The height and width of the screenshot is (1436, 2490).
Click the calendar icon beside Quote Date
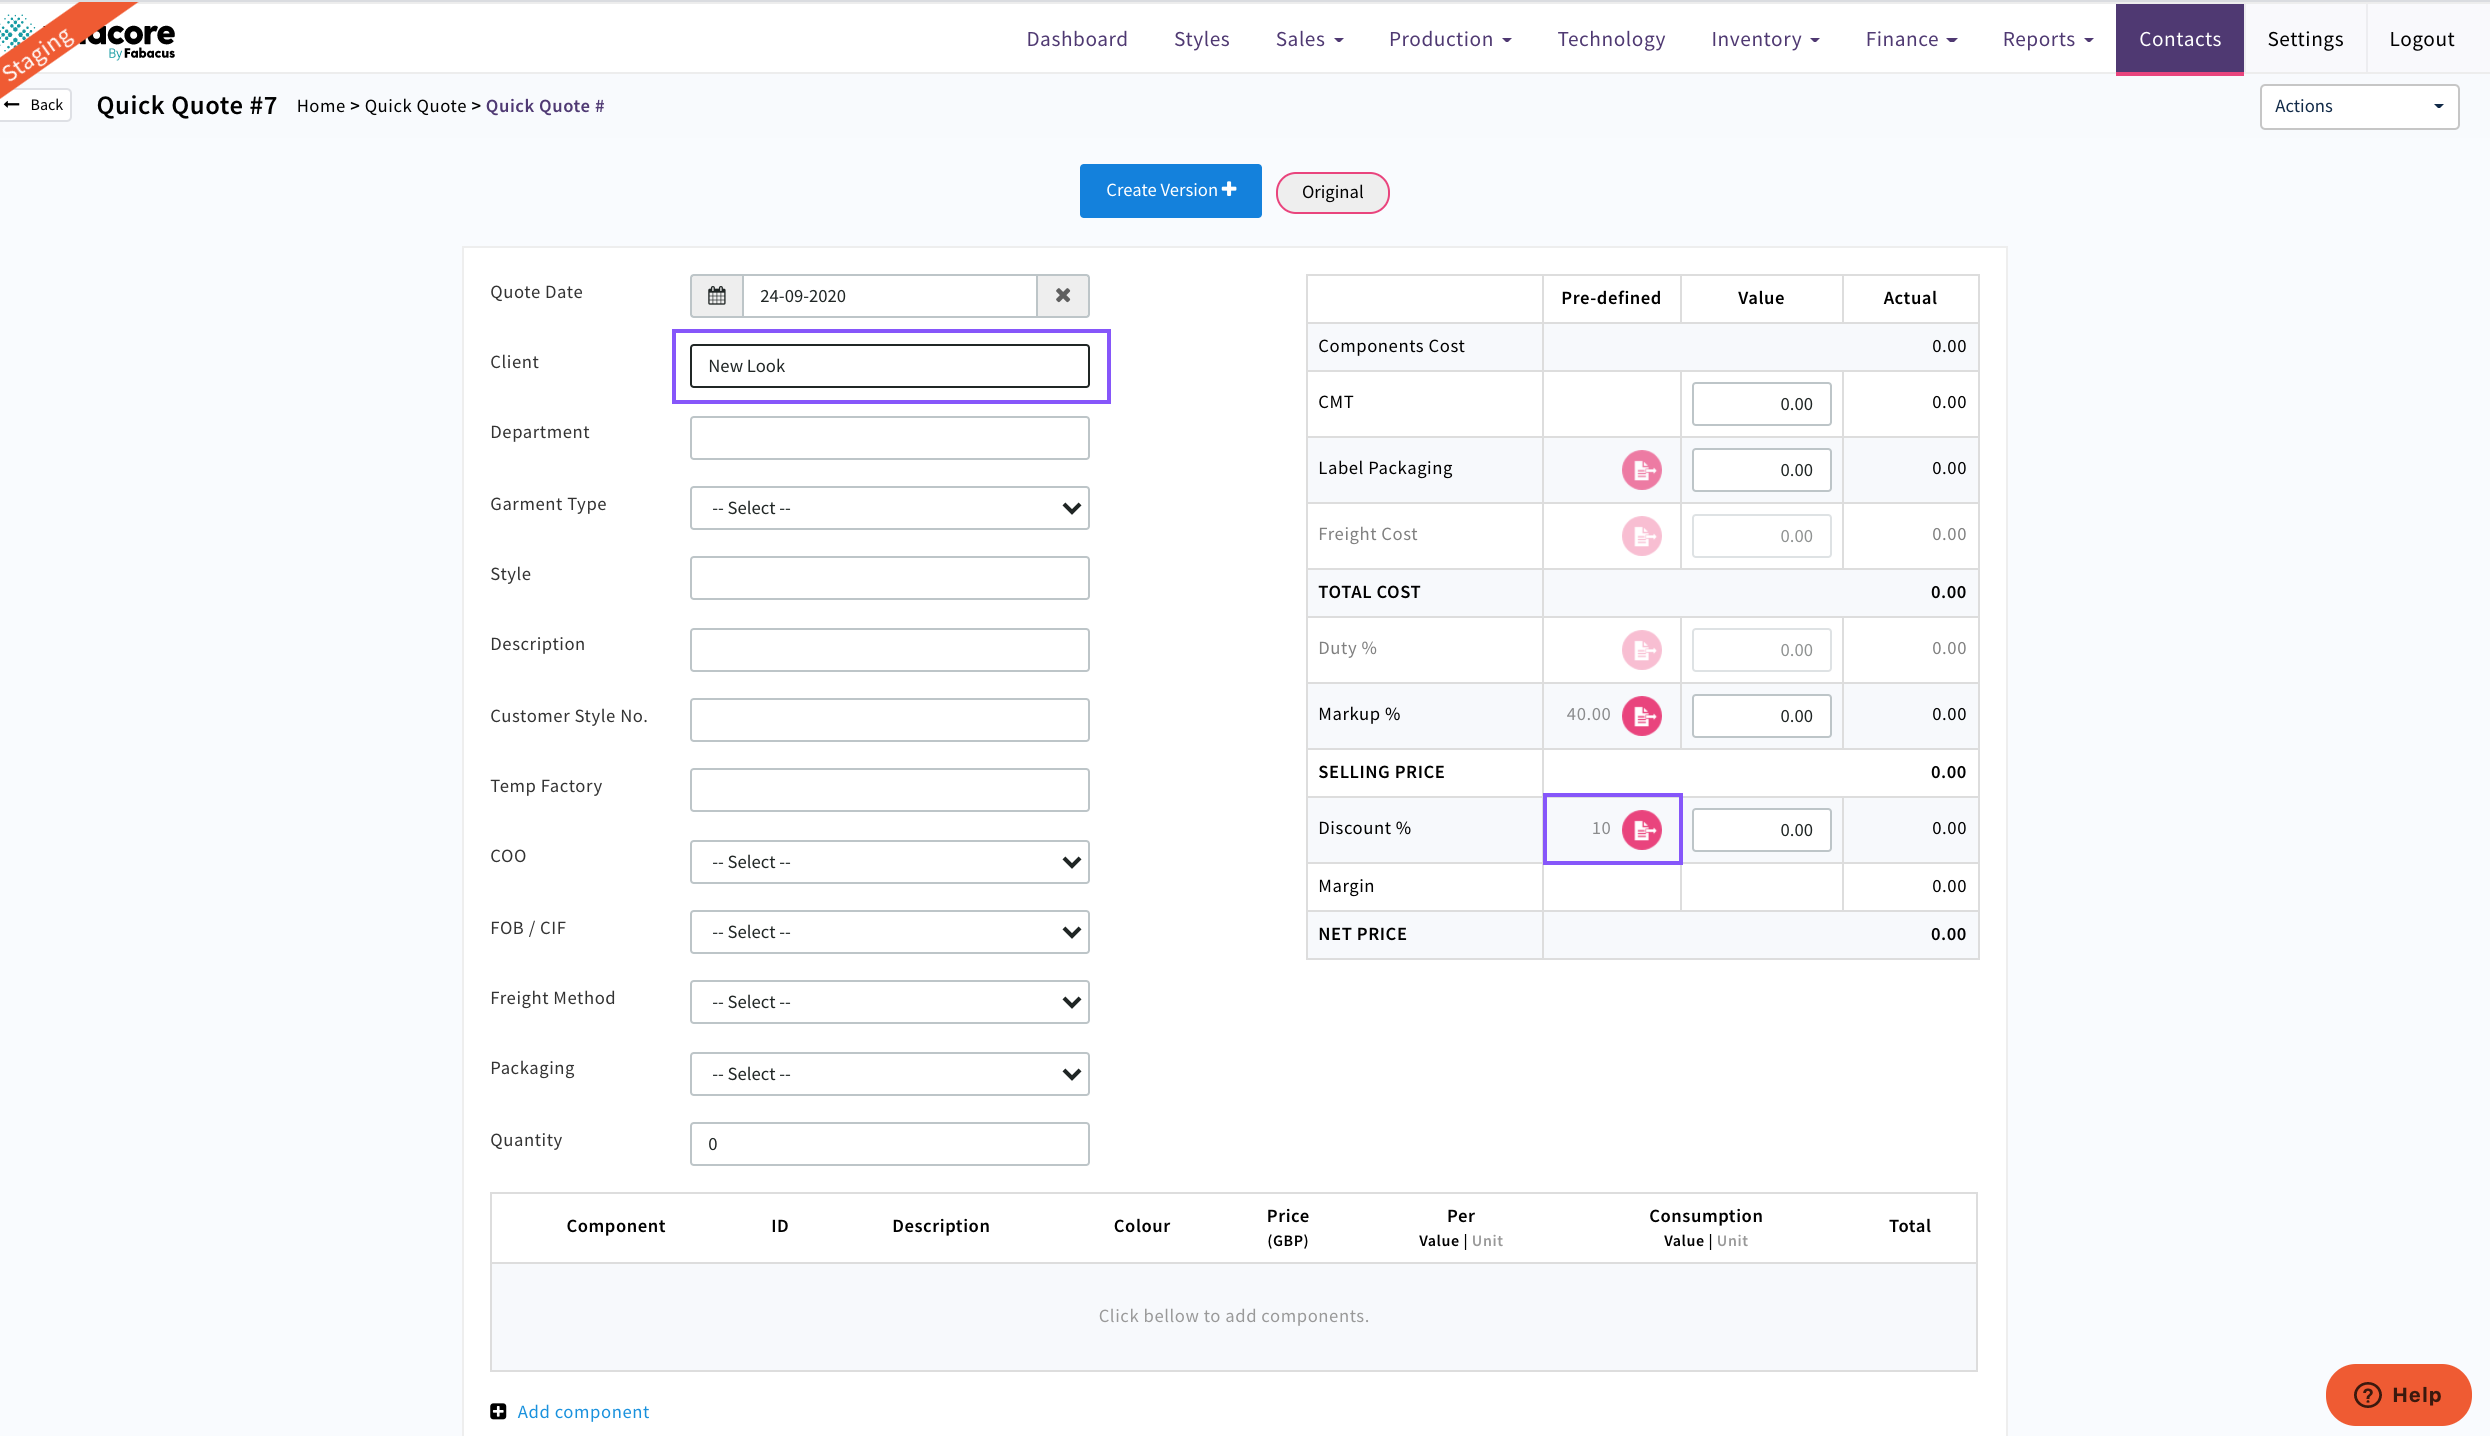pos(716,296)
